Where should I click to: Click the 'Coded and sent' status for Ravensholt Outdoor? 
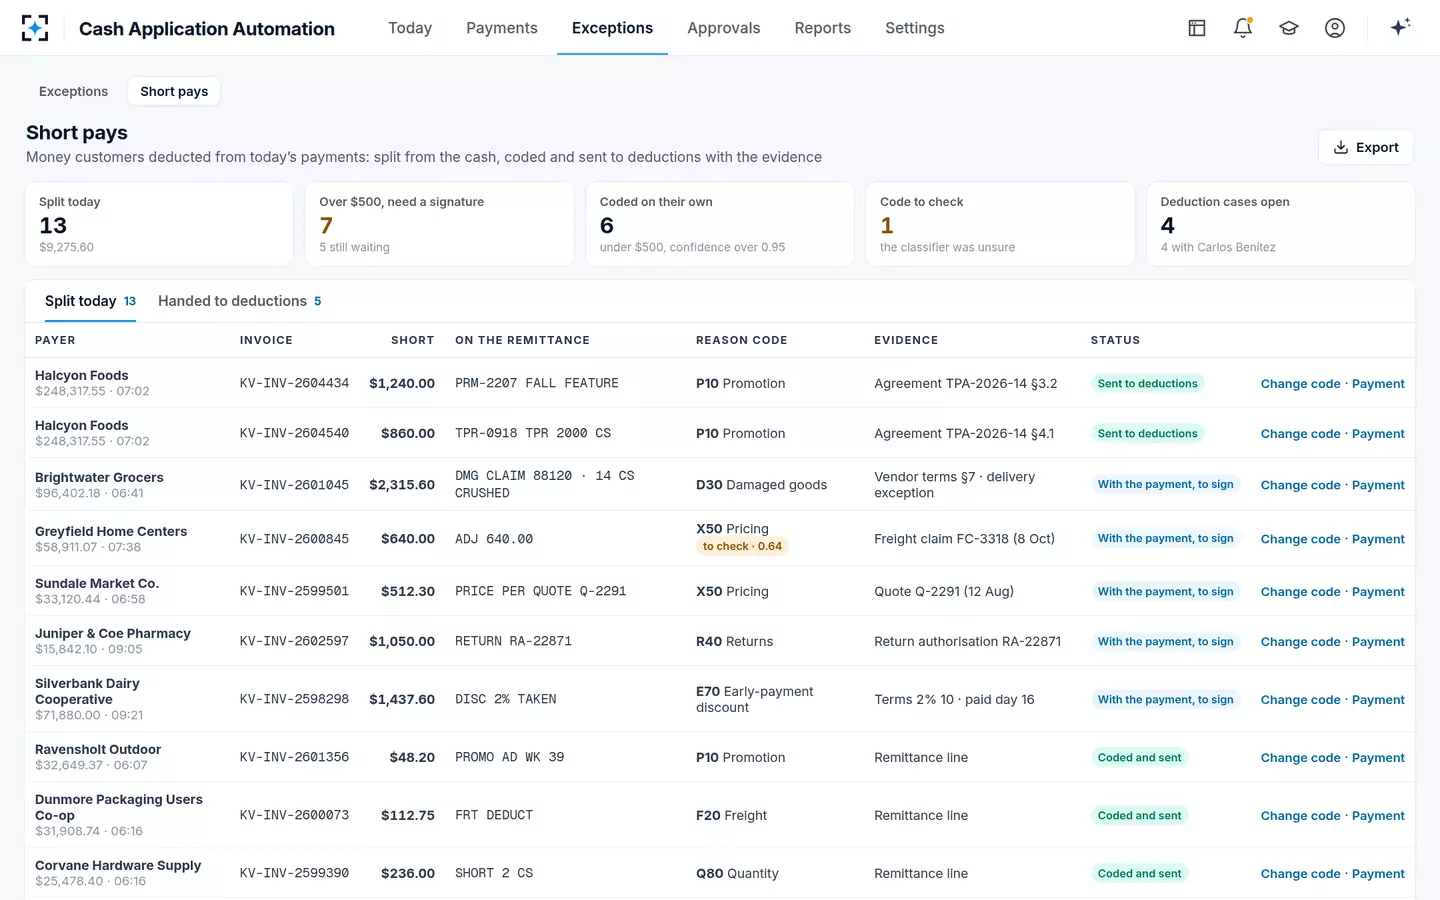click(x=1139, y=758)
